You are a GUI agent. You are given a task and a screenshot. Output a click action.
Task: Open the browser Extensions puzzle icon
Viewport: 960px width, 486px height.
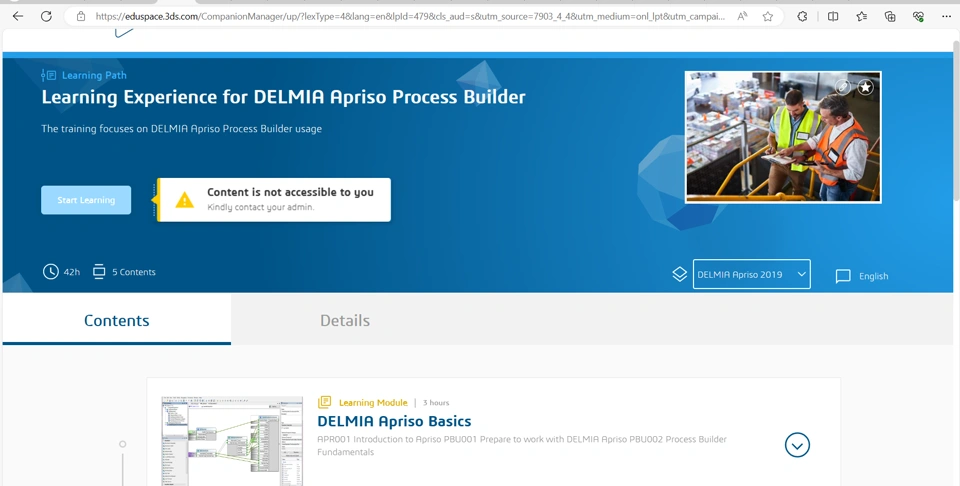click(803, 17)
